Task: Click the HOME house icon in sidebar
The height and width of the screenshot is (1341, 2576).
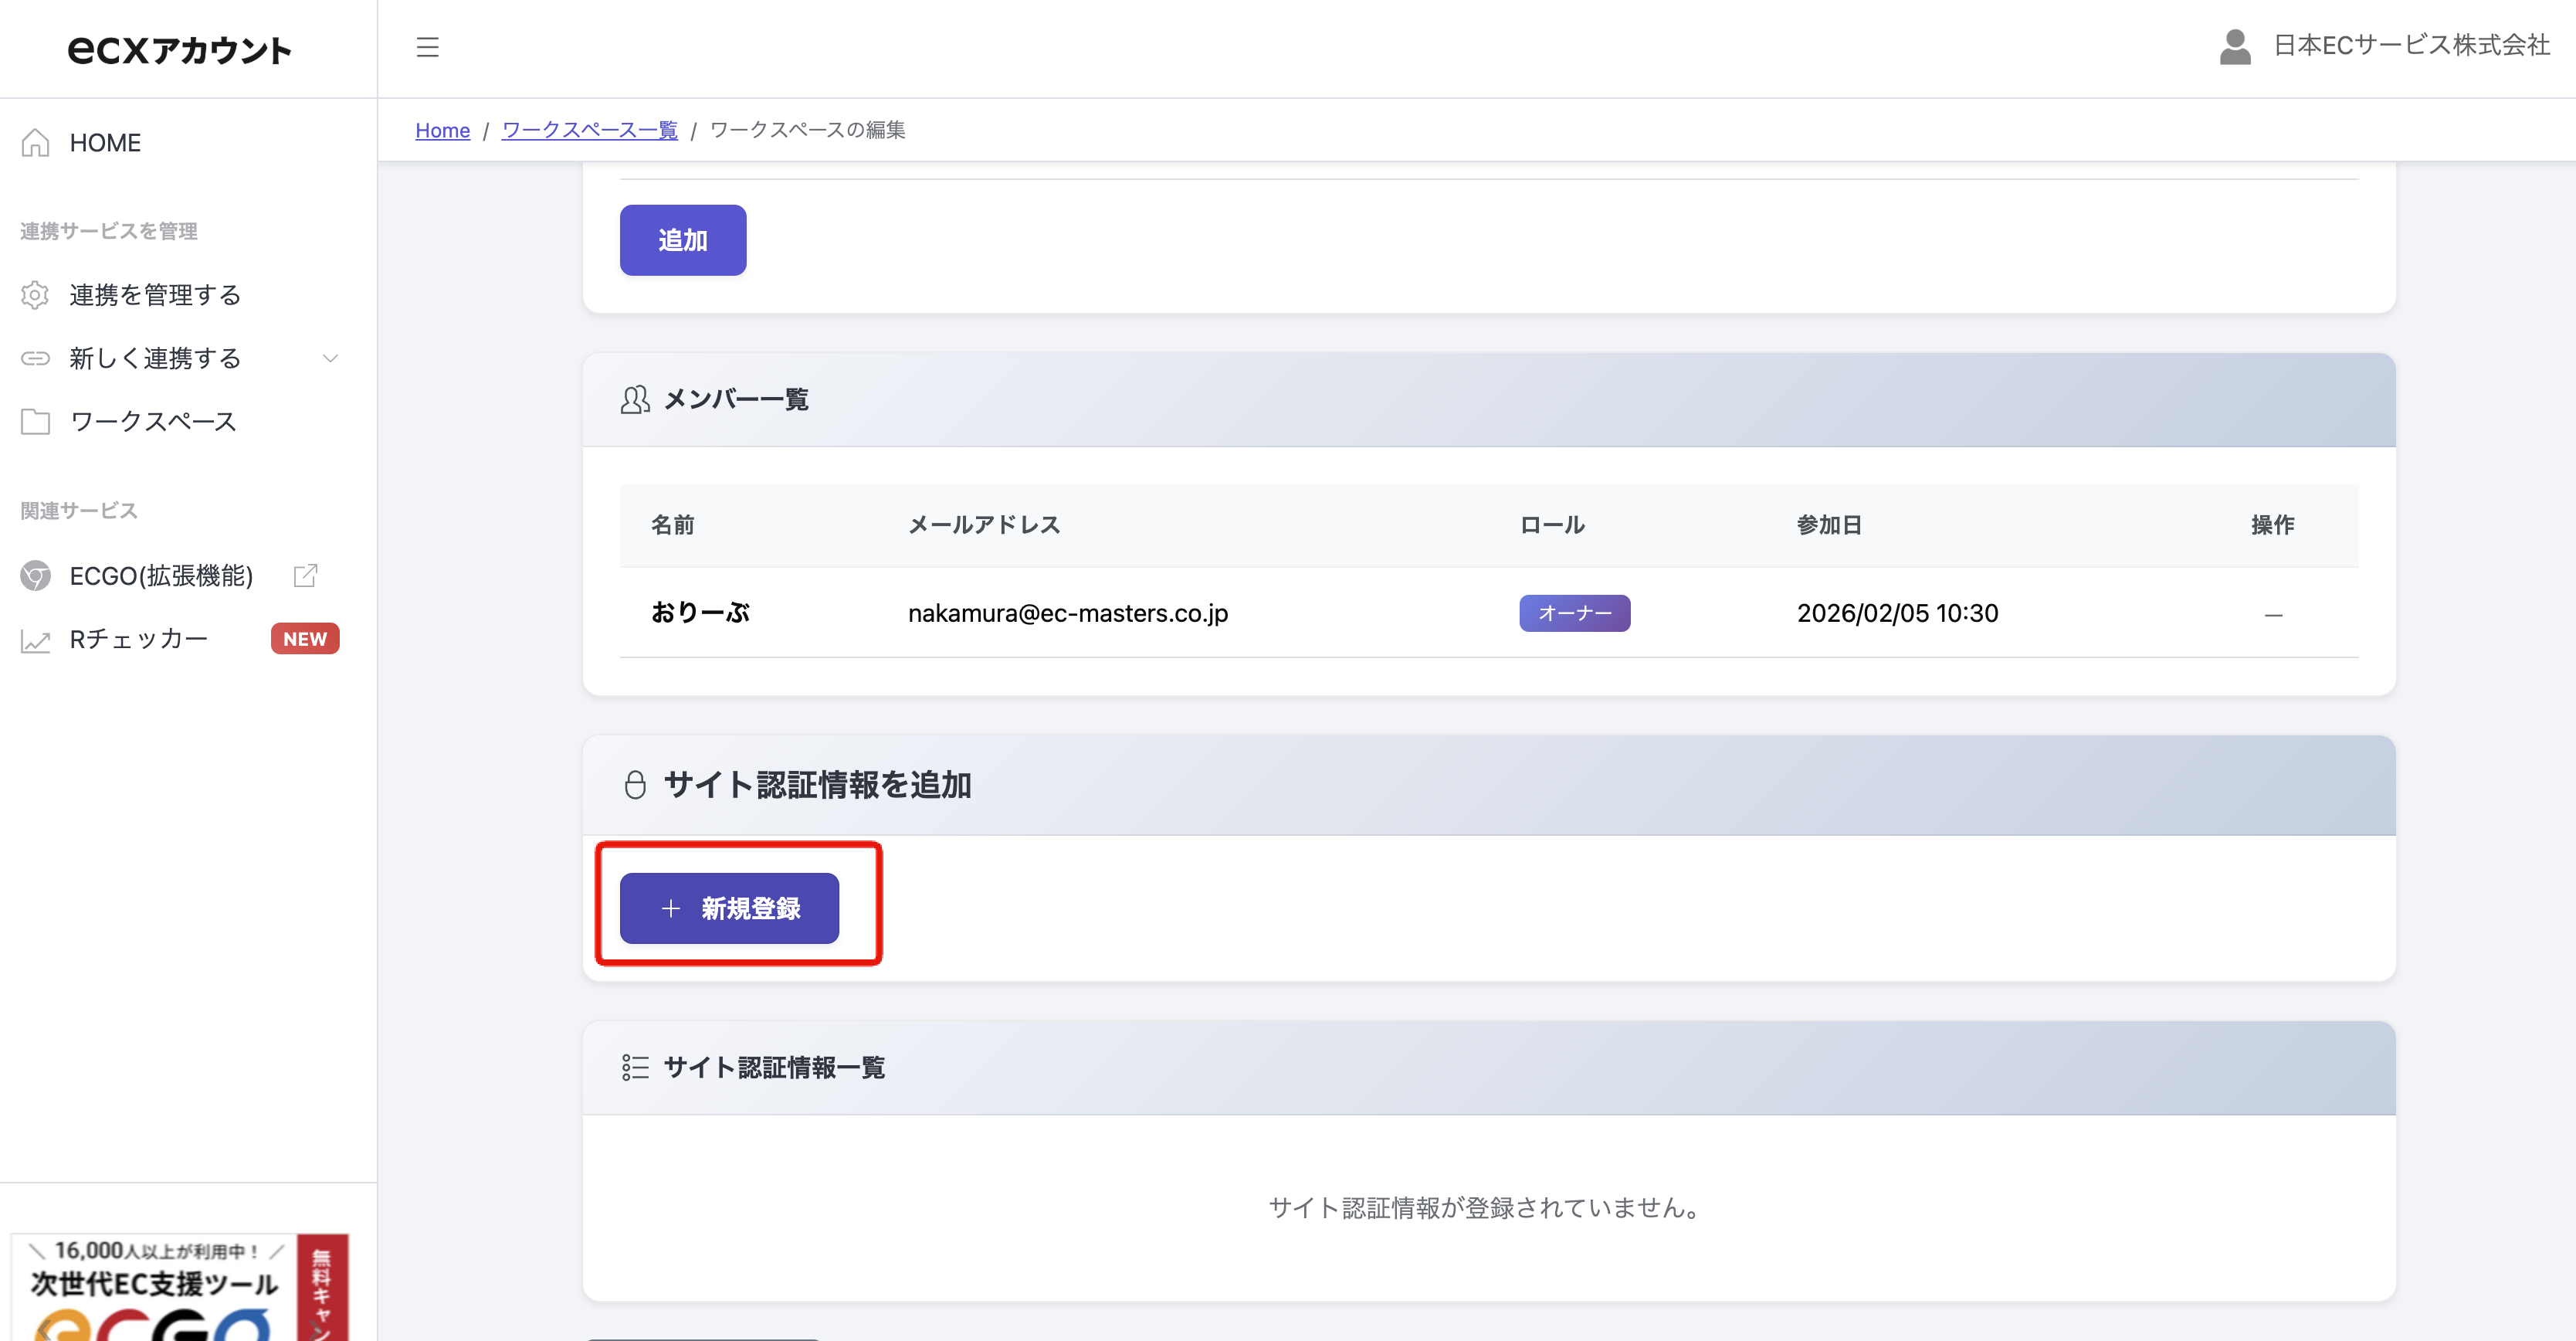Action: click(35, 142)
